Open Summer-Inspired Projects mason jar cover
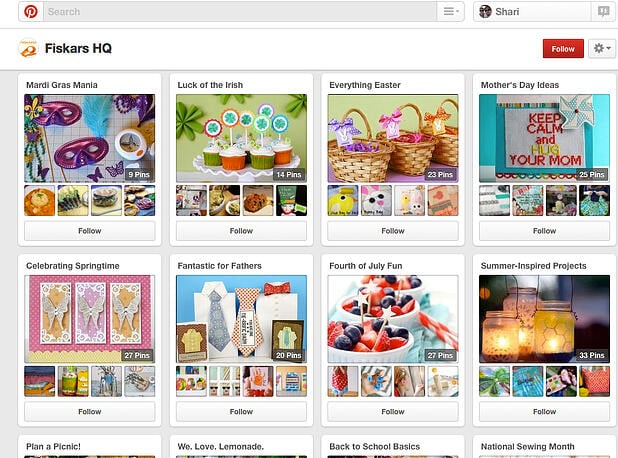Viewport: 618px width, 458px height. (x=544, y=319)
